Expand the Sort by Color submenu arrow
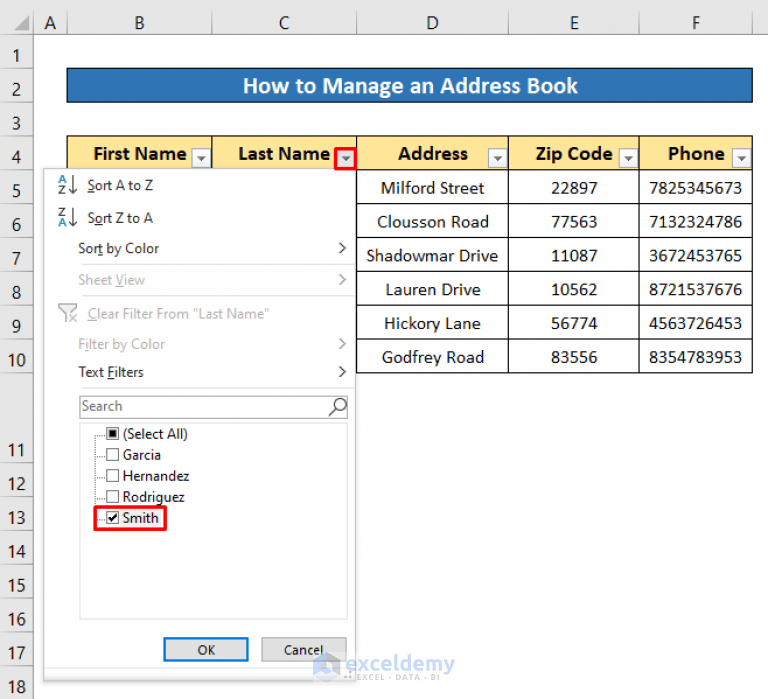 (342, 248)
